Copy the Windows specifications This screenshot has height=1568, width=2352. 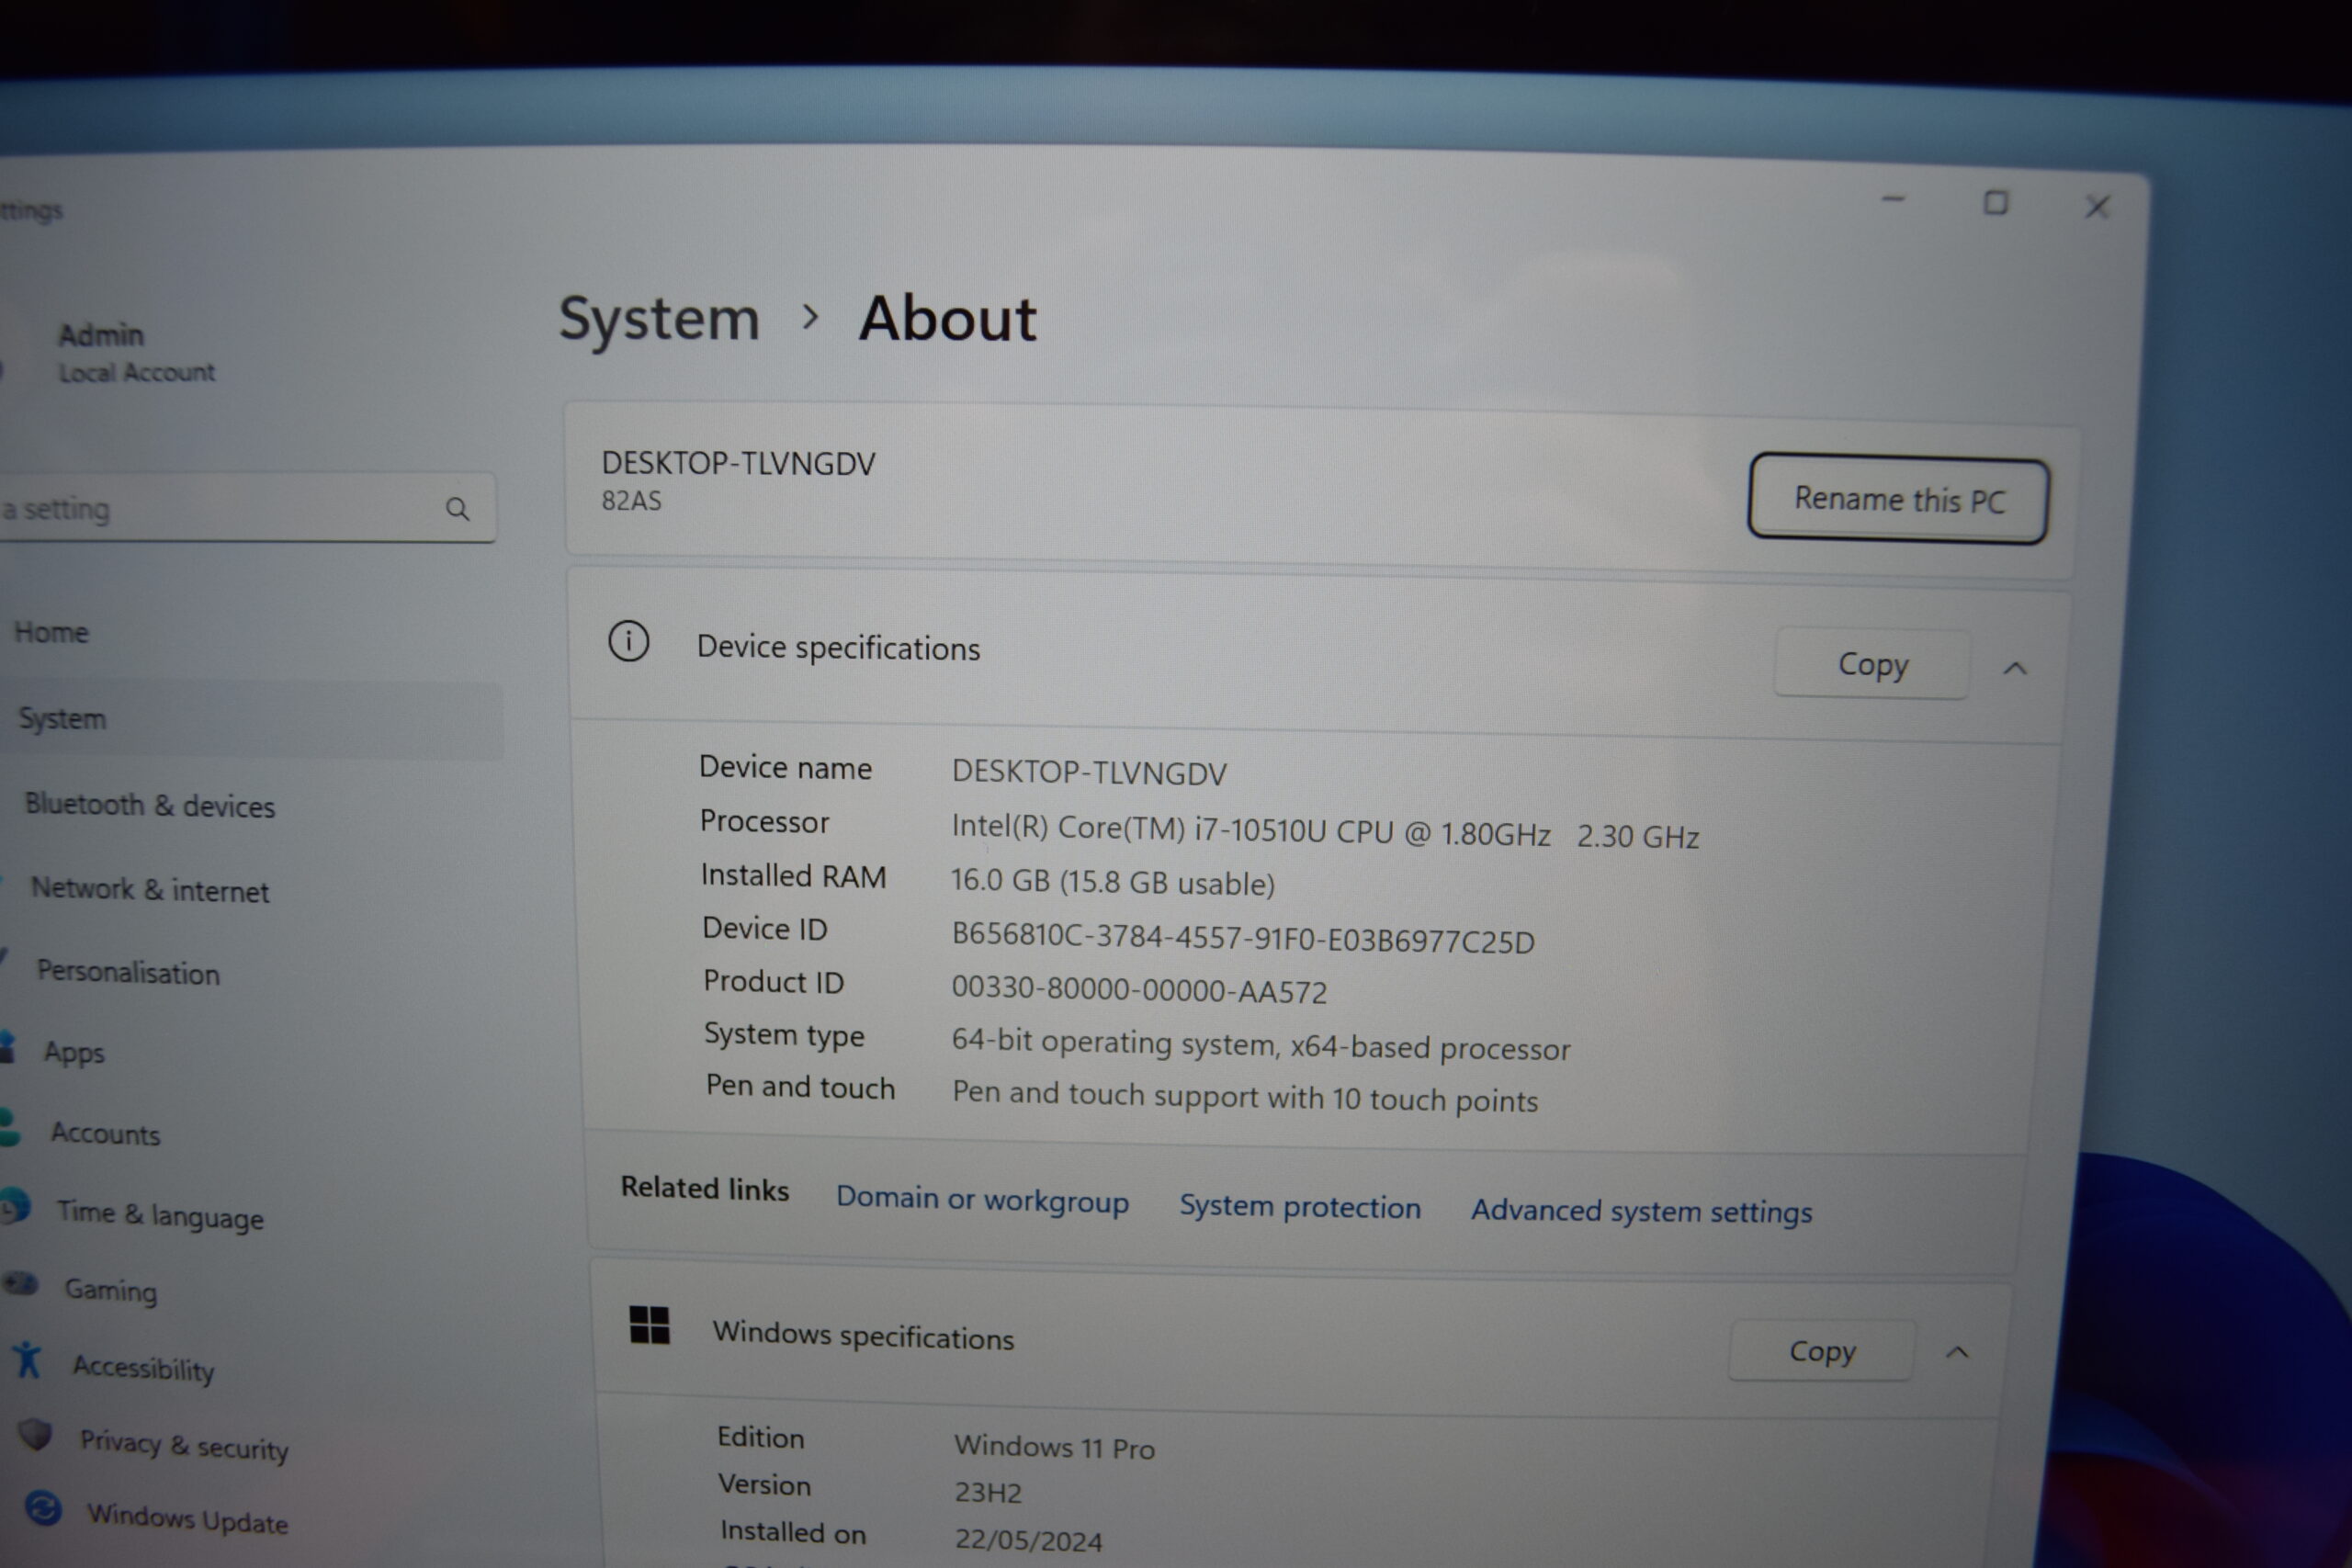(1822, 1351)
